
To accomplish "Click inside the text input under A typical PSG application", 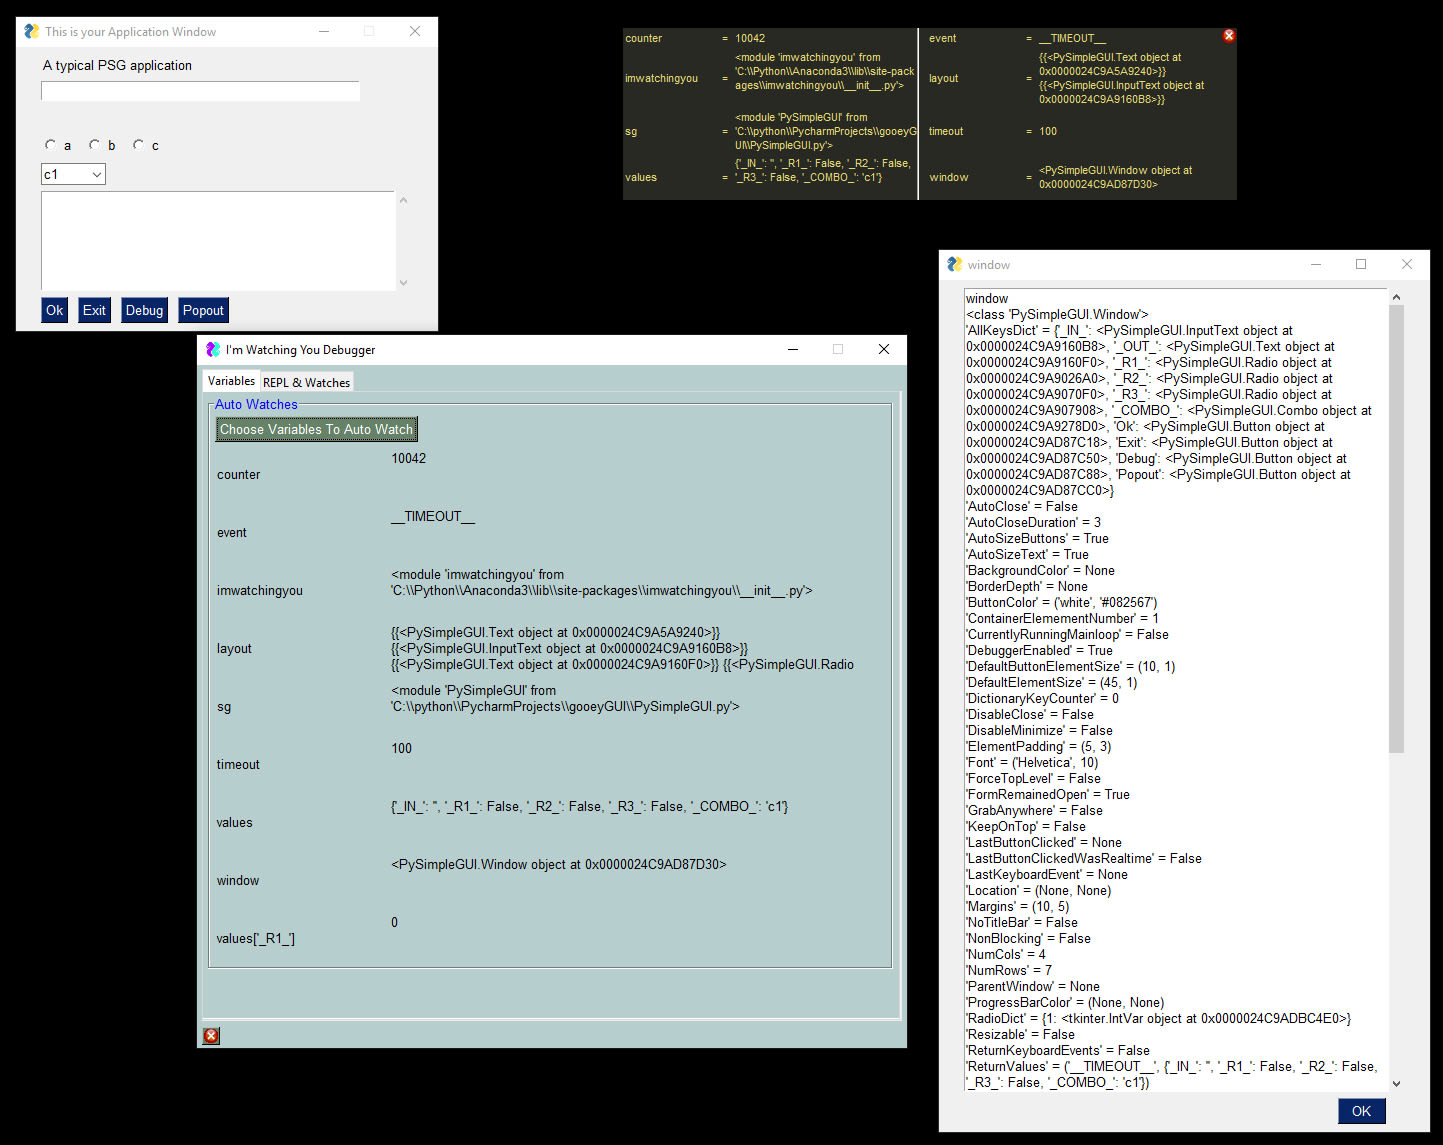I will tap(199, 91).
